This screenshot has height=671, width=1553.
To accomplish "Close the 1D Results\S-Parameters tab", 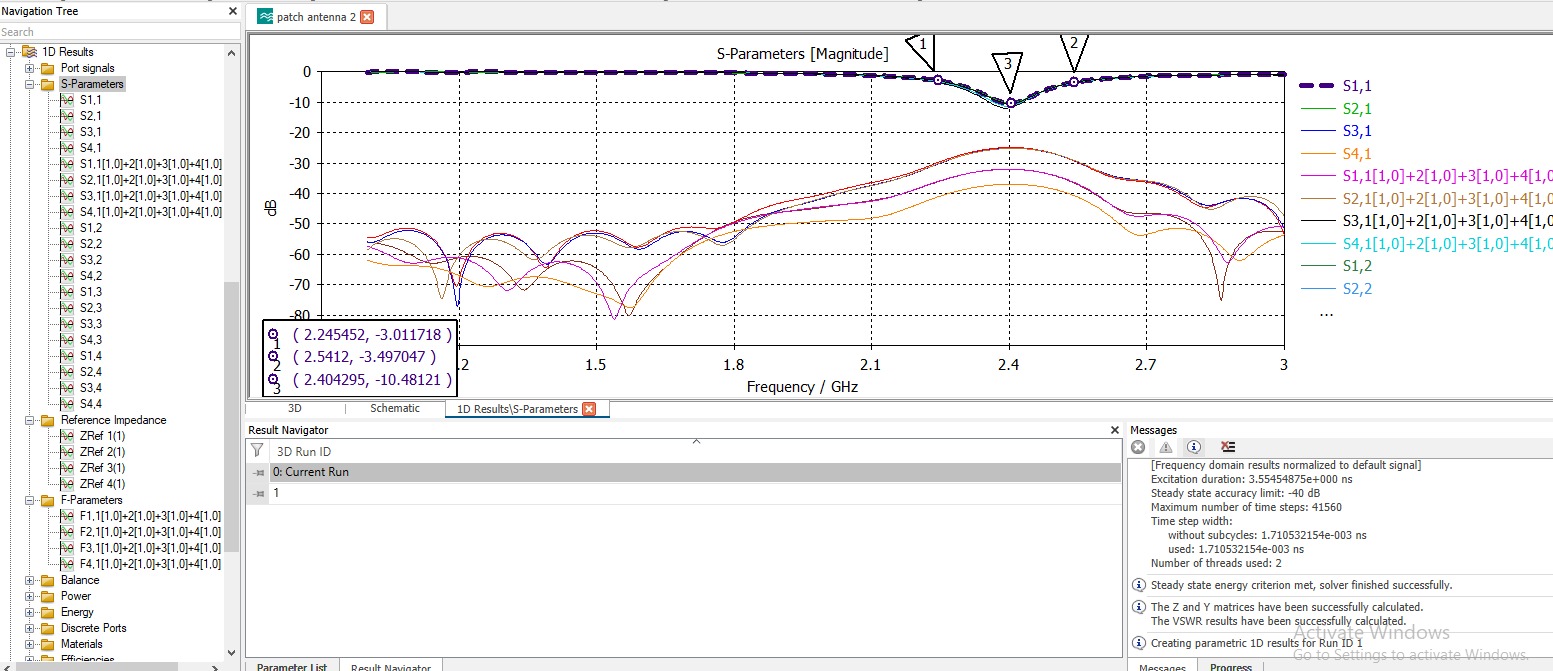I will tap(589, 408).
